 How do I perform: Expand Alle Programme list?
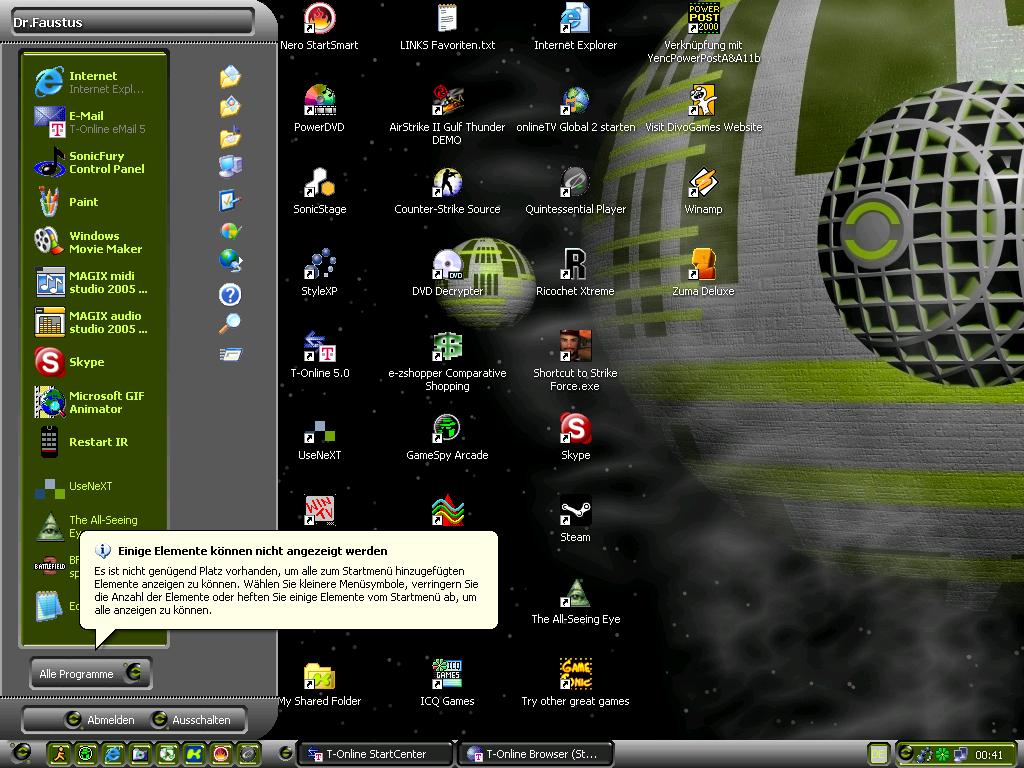point(90,674)
